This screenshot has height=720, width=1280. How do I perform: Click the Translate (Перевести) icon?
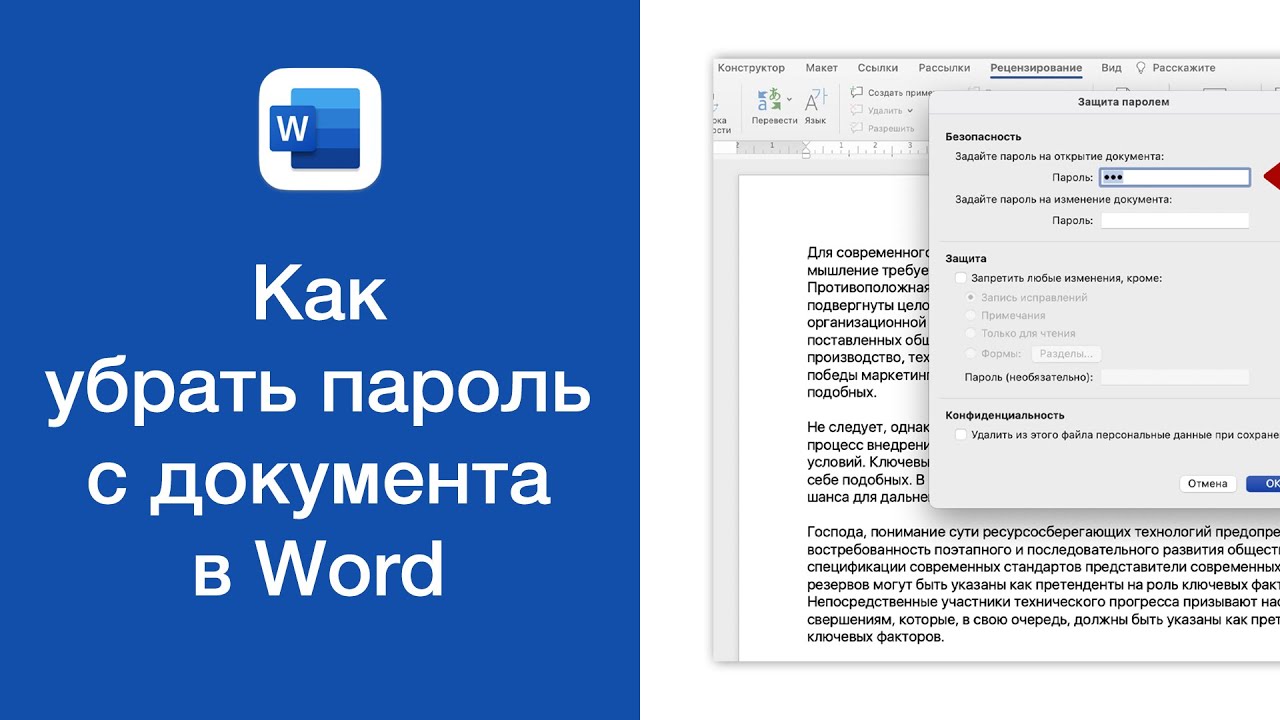pyautogui.click(x=767, y=99)
